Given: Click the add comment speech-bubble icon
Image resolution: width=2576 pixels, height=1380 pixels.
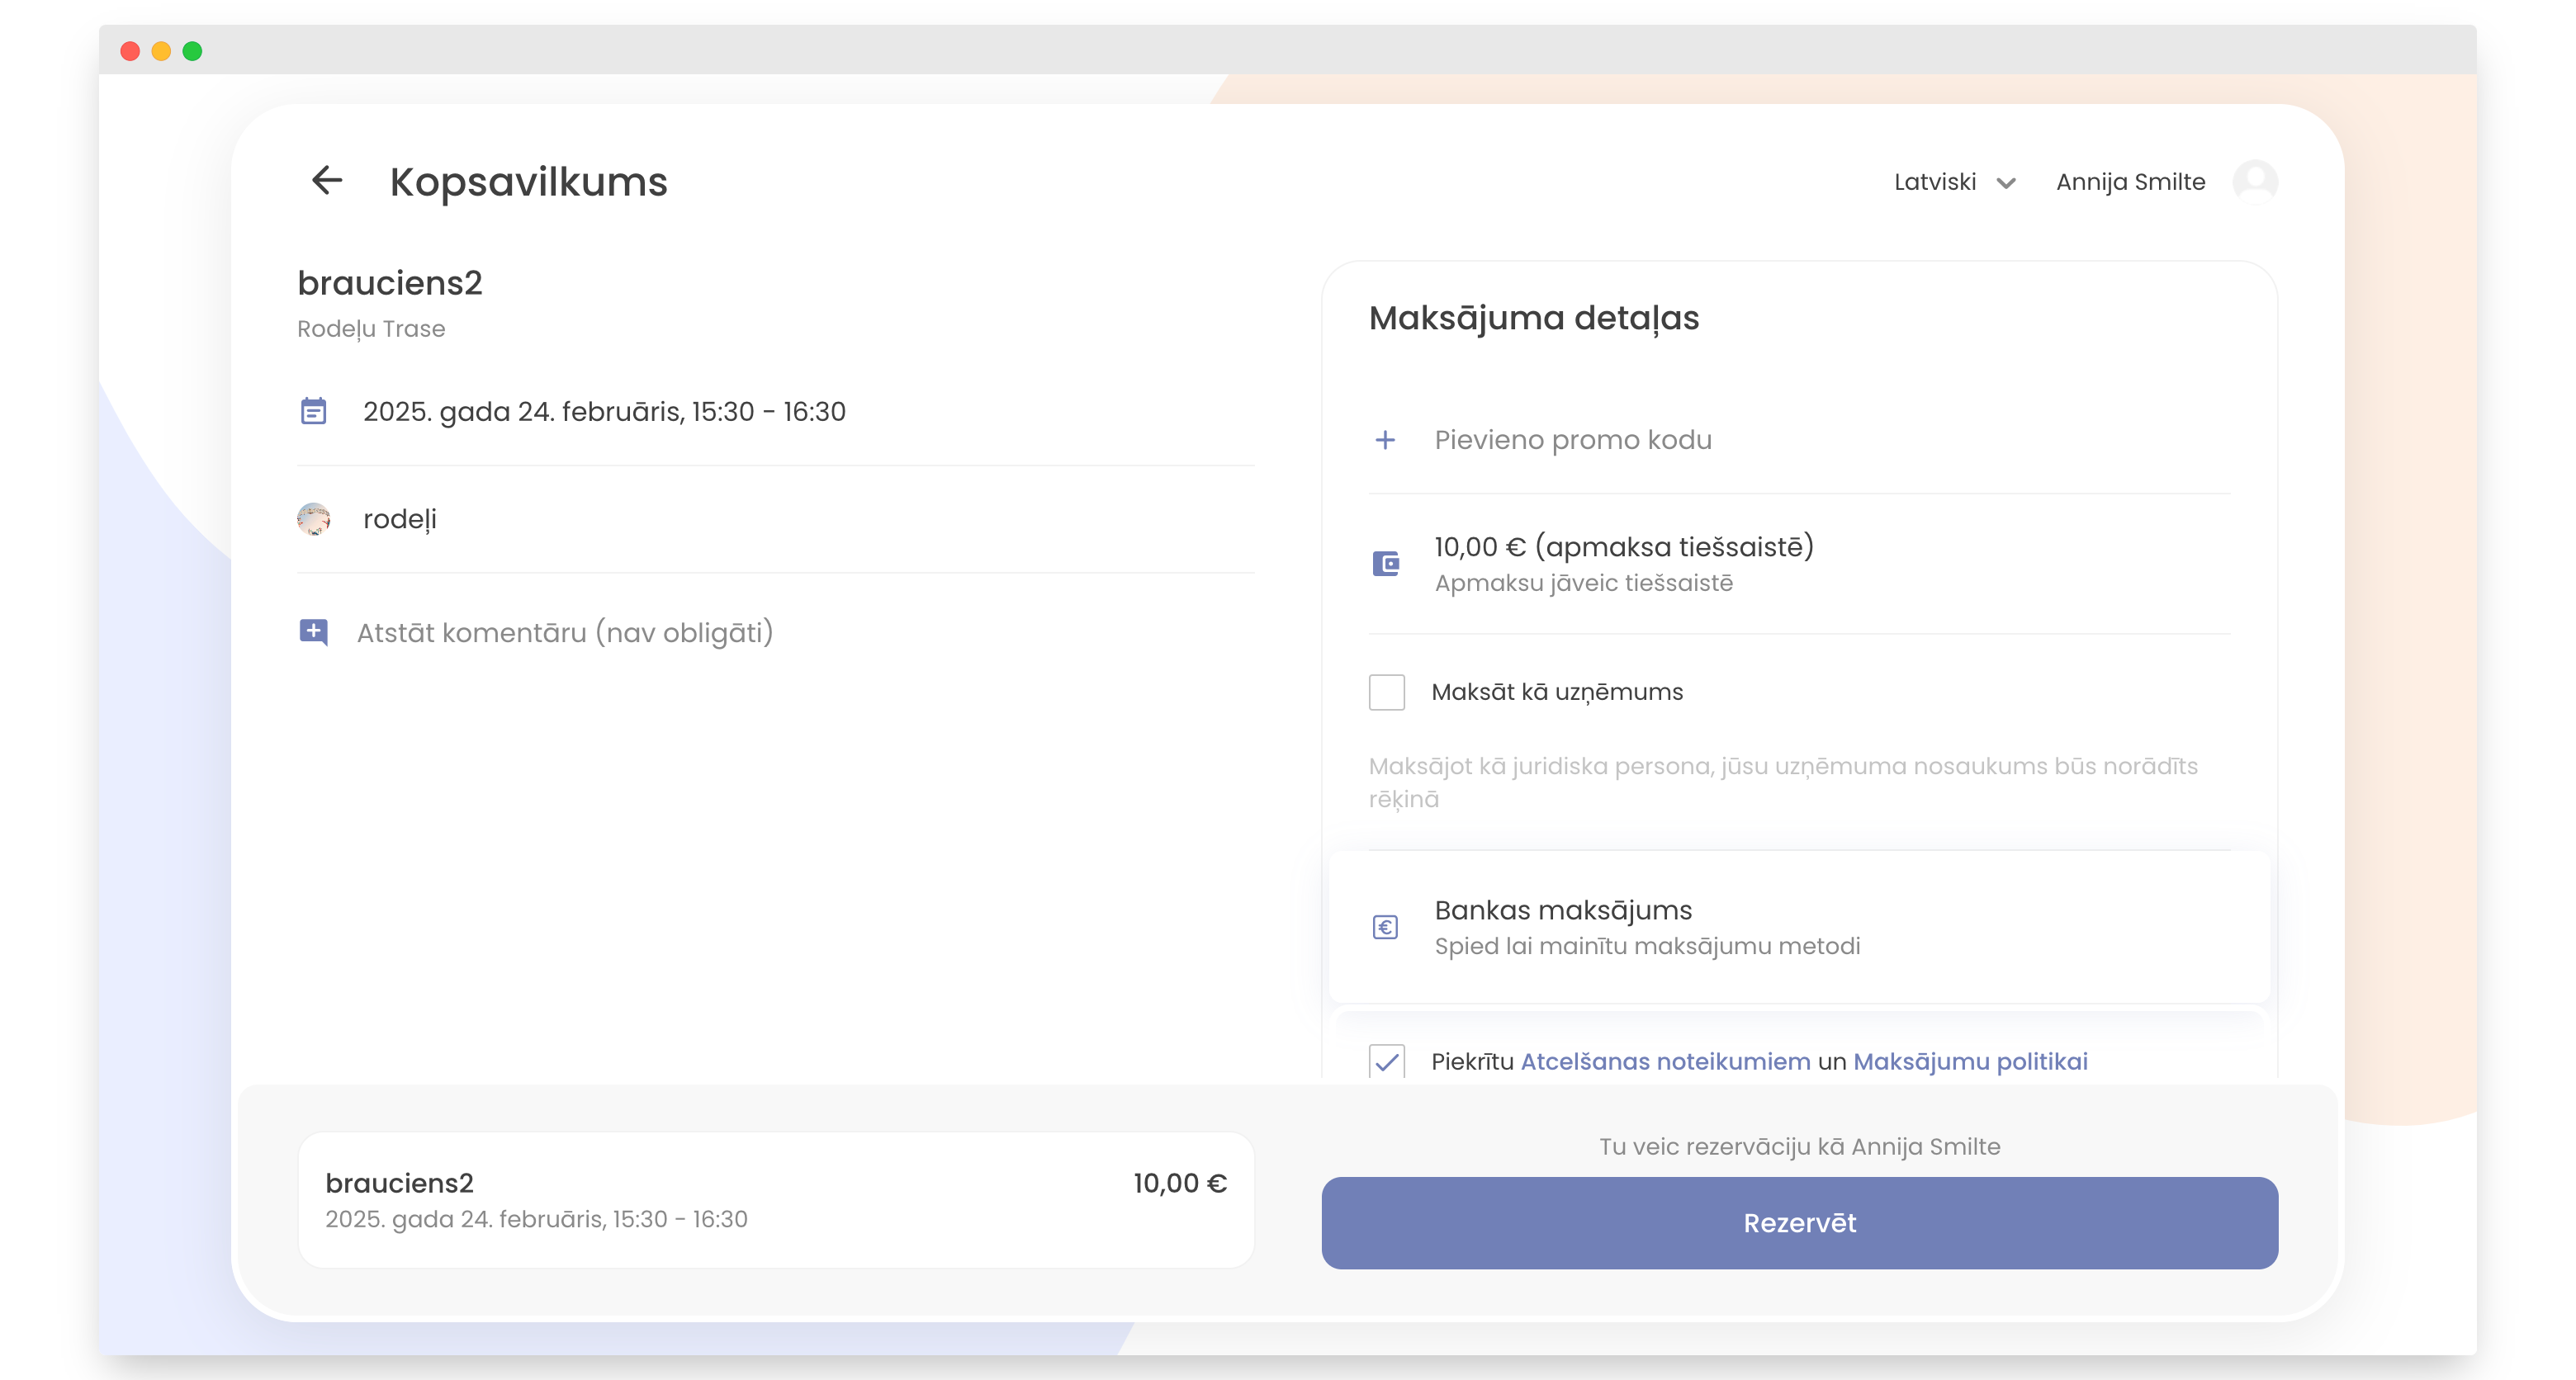Looking at the screenshot, I should point(313,632).
